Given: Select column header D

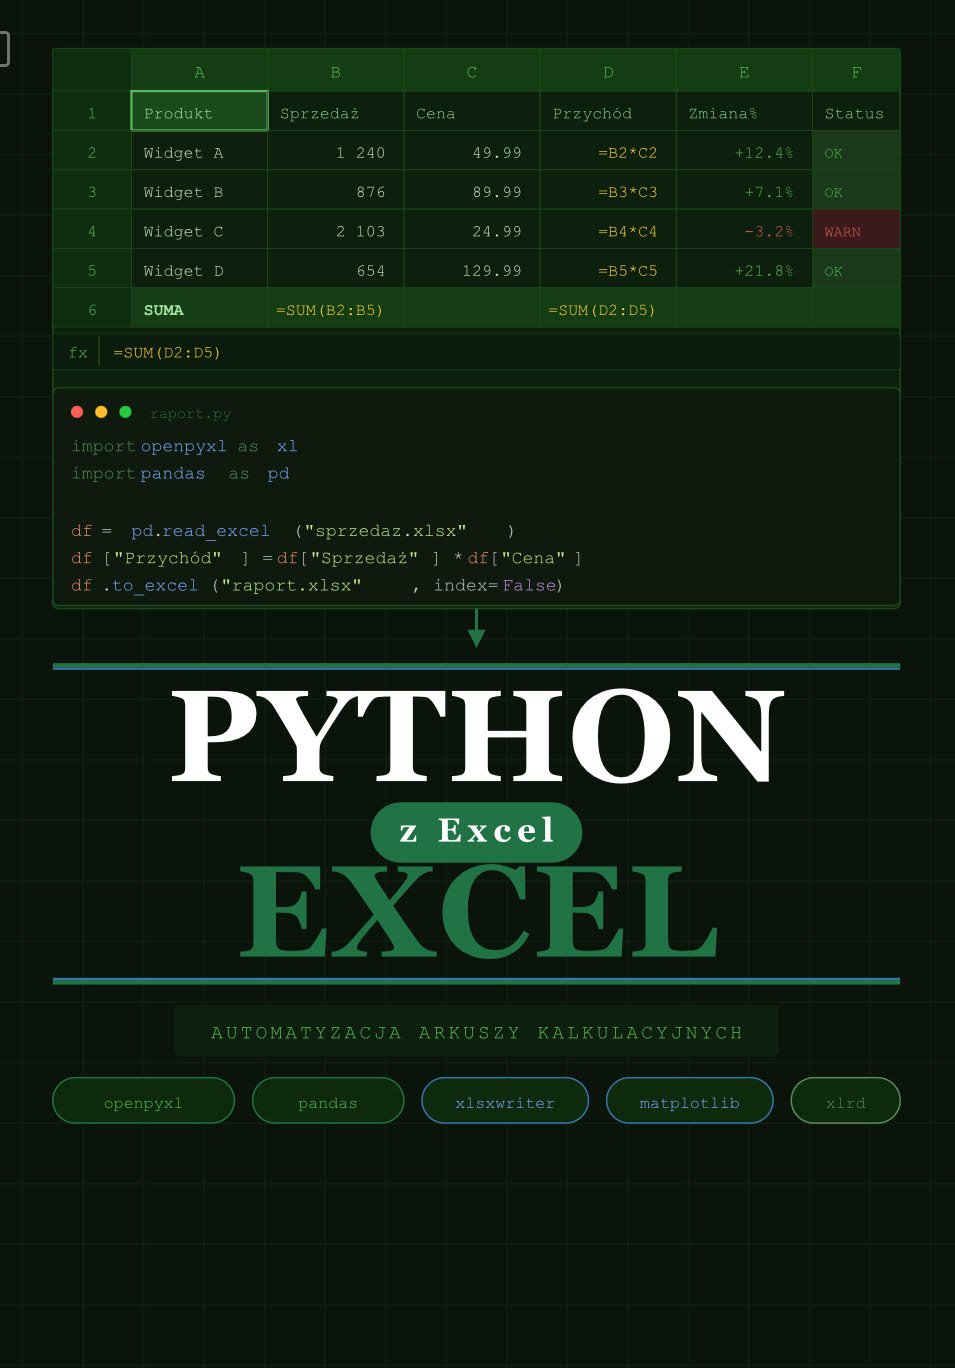Looking at the screenshot, I should pyautogui.click(x=608, y=72).
